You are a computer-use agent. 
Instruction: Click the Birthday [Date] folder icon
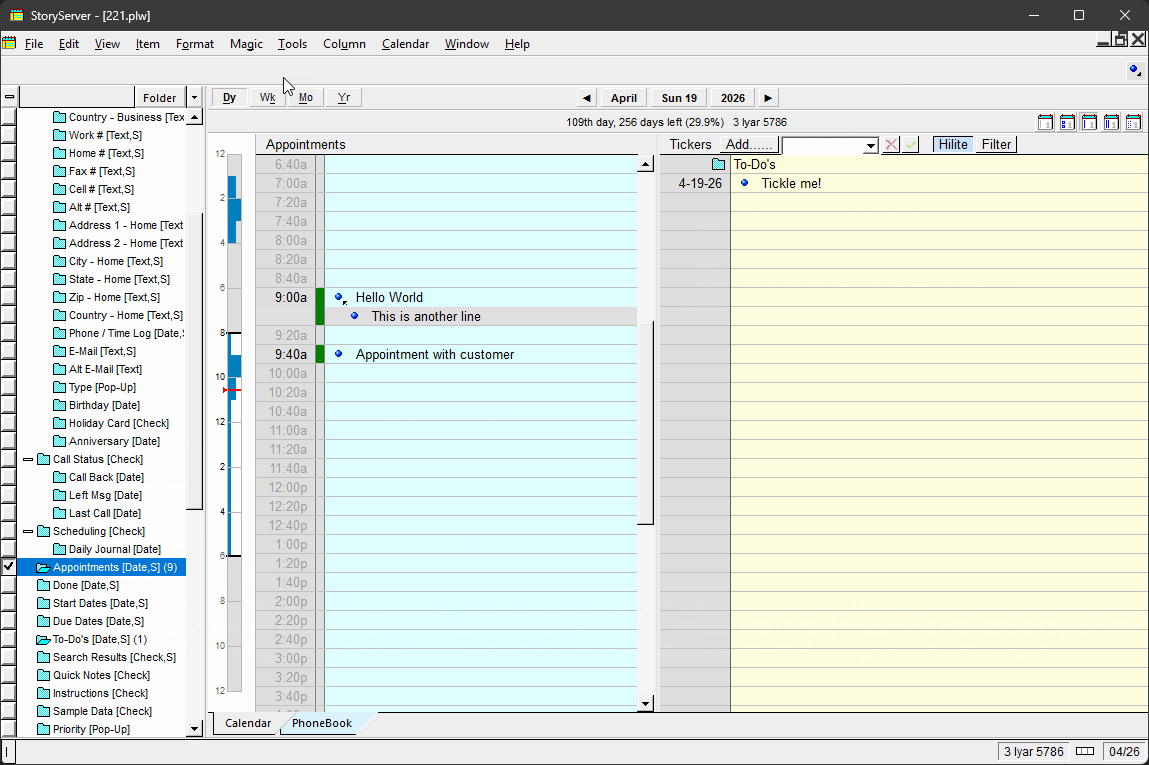(59, 405)
